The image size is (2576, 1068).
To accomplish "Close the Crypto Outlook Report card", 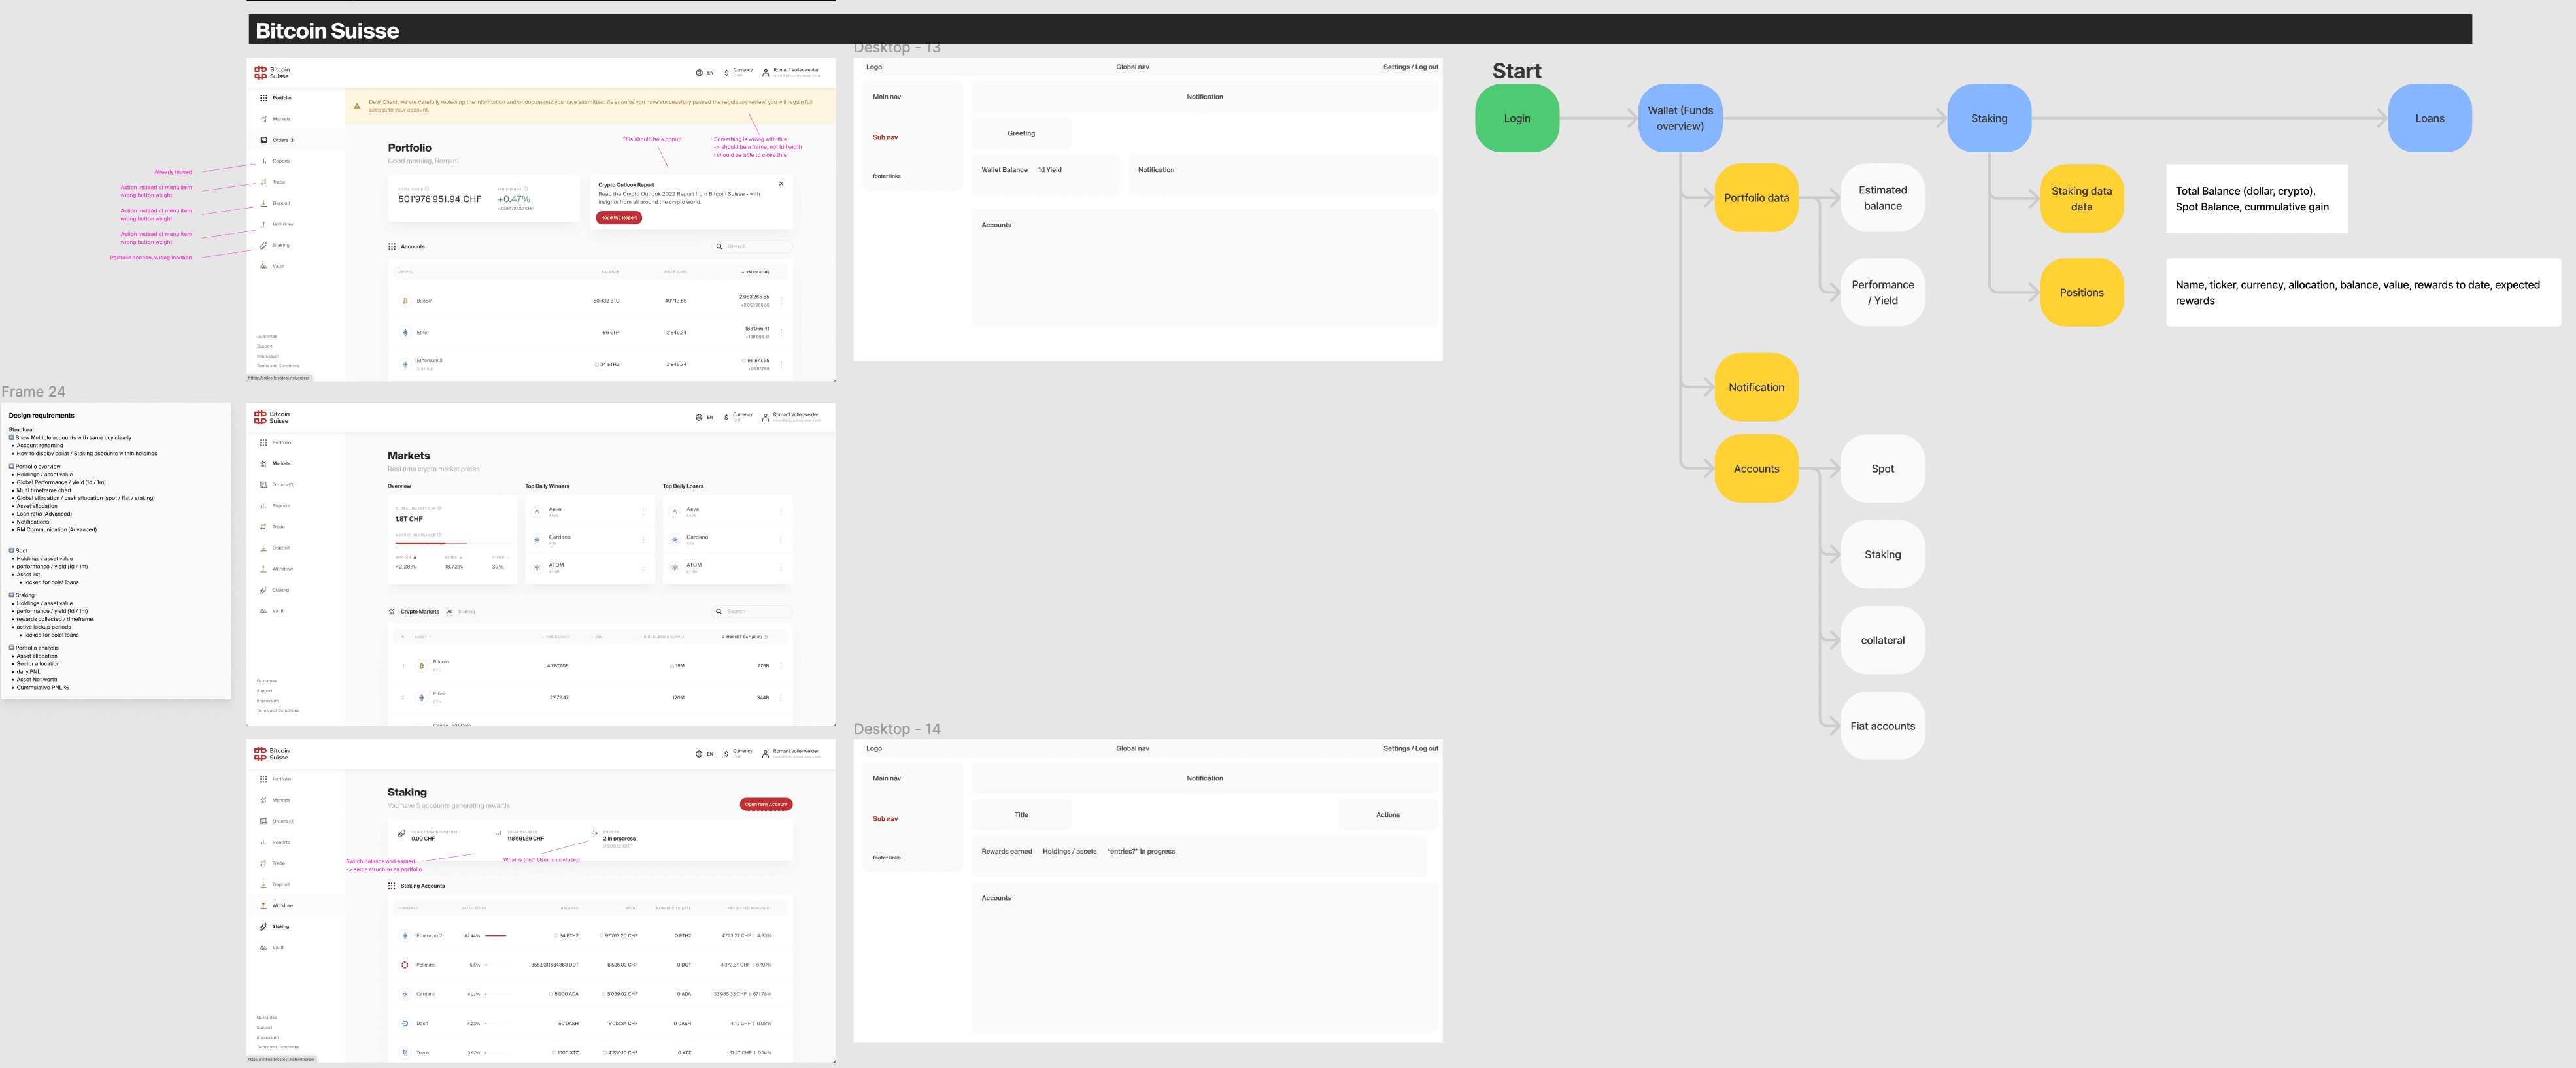I will [781, 183].
